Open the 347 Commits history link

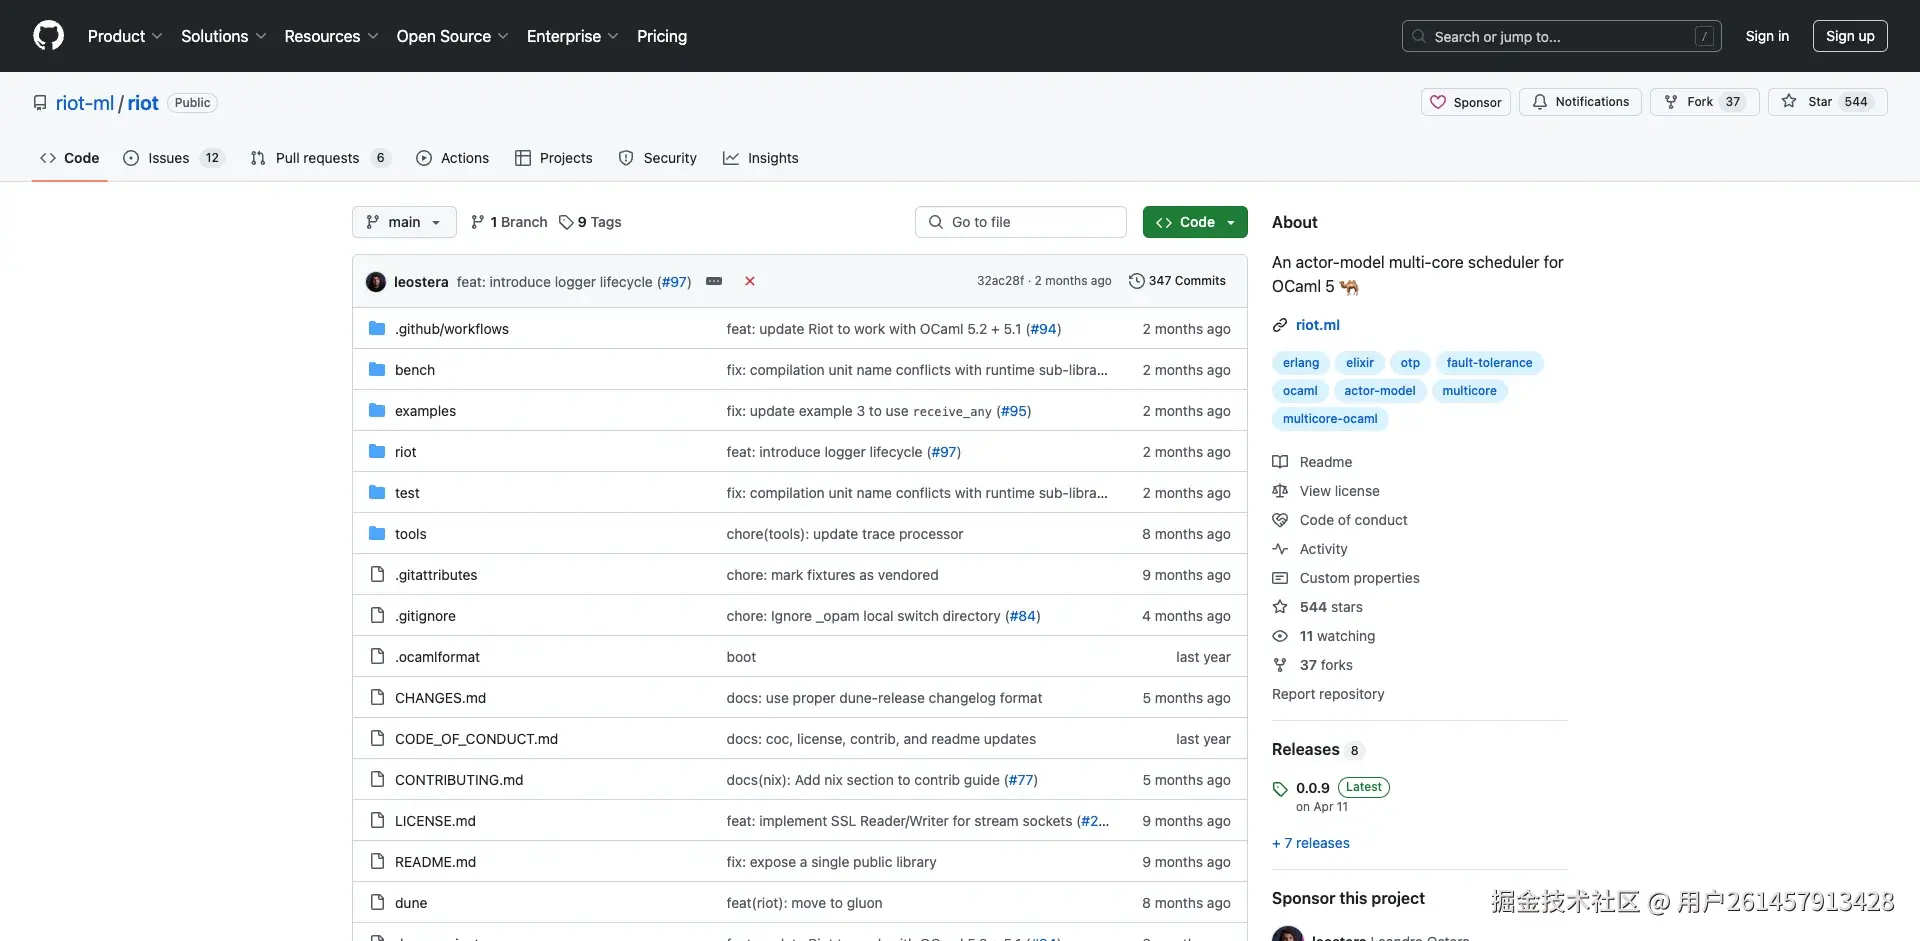1177,281
